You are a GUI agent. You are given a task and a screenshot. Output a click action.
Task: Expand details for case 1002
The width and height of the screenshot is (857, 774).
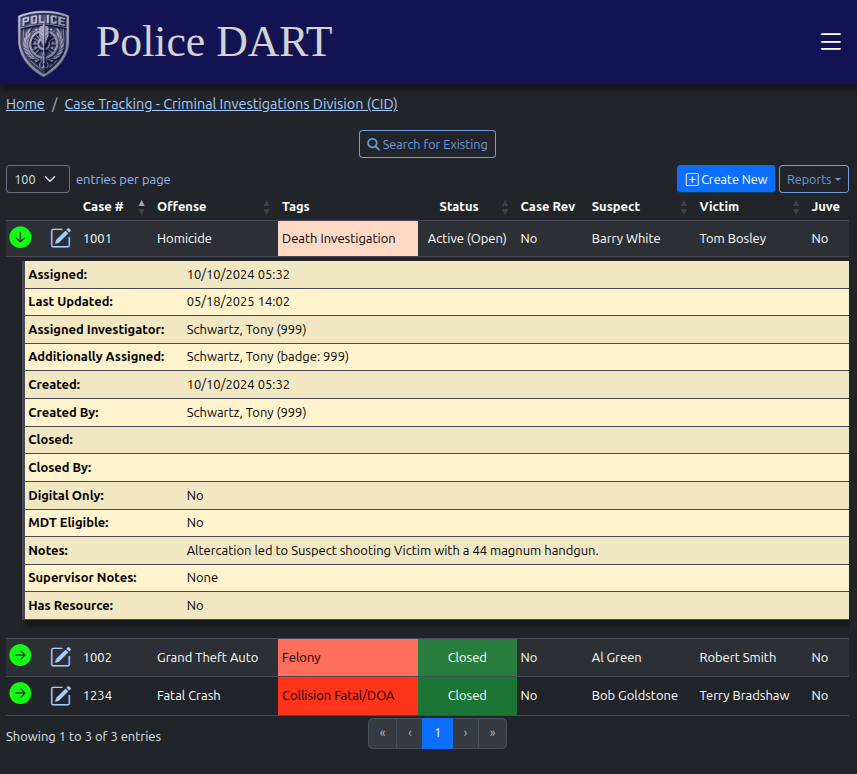20,656
